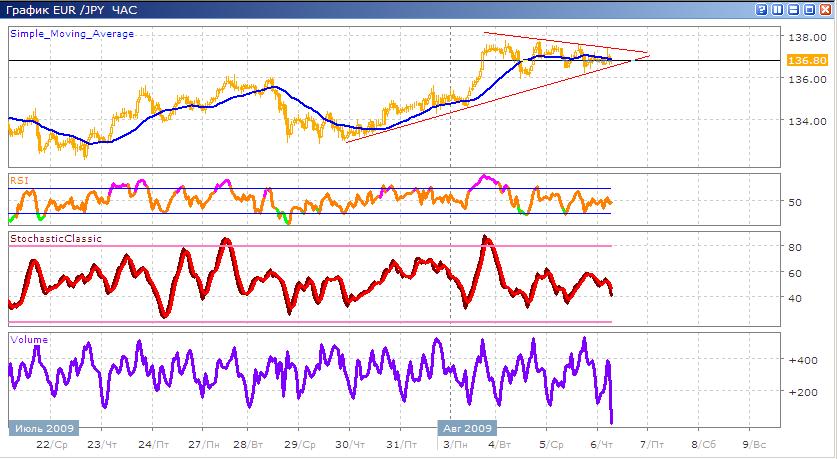Screen dimensions: 837x459
Task: Select the 22/Ср date on time axis
Action: 52,443
